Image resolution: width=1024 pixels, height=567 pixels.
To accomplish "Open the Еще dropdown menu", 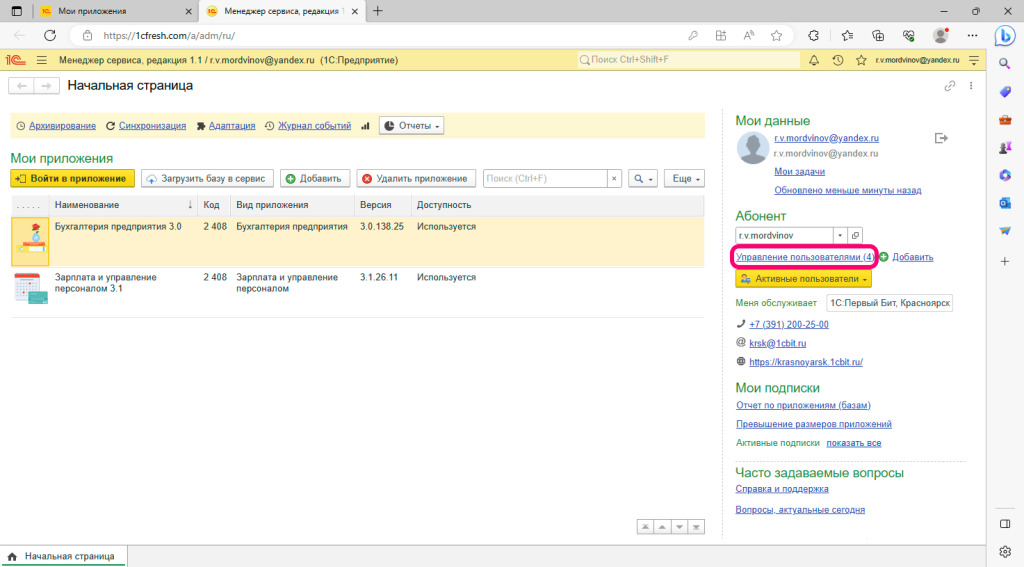I will tap(684, 179).
